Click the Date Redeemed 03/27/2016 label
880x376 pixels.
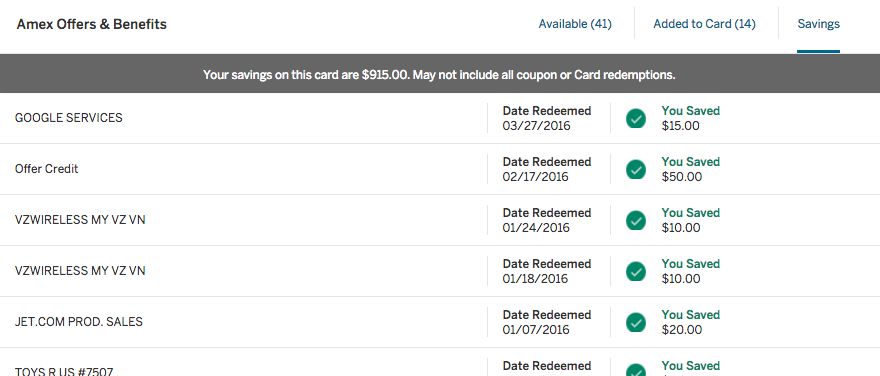coord(547,118)
